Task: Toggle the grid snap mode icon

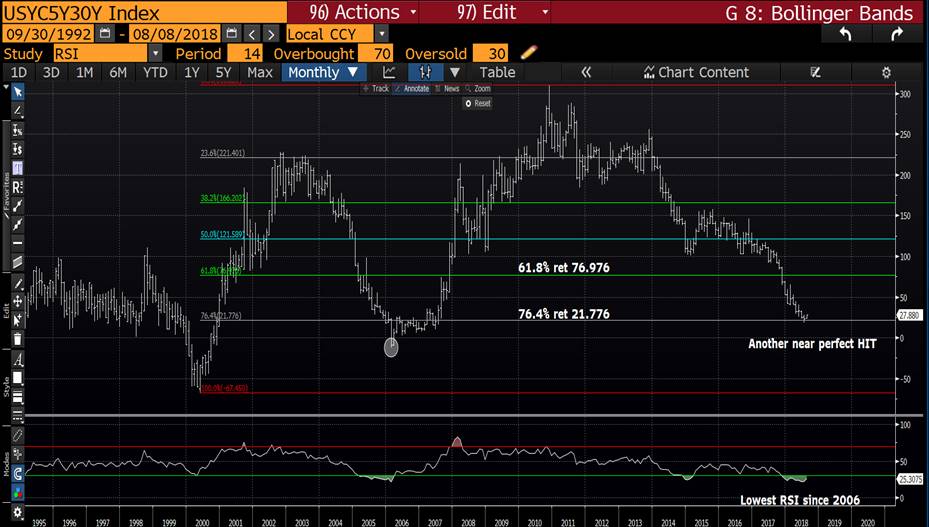Action: point(18,455)
